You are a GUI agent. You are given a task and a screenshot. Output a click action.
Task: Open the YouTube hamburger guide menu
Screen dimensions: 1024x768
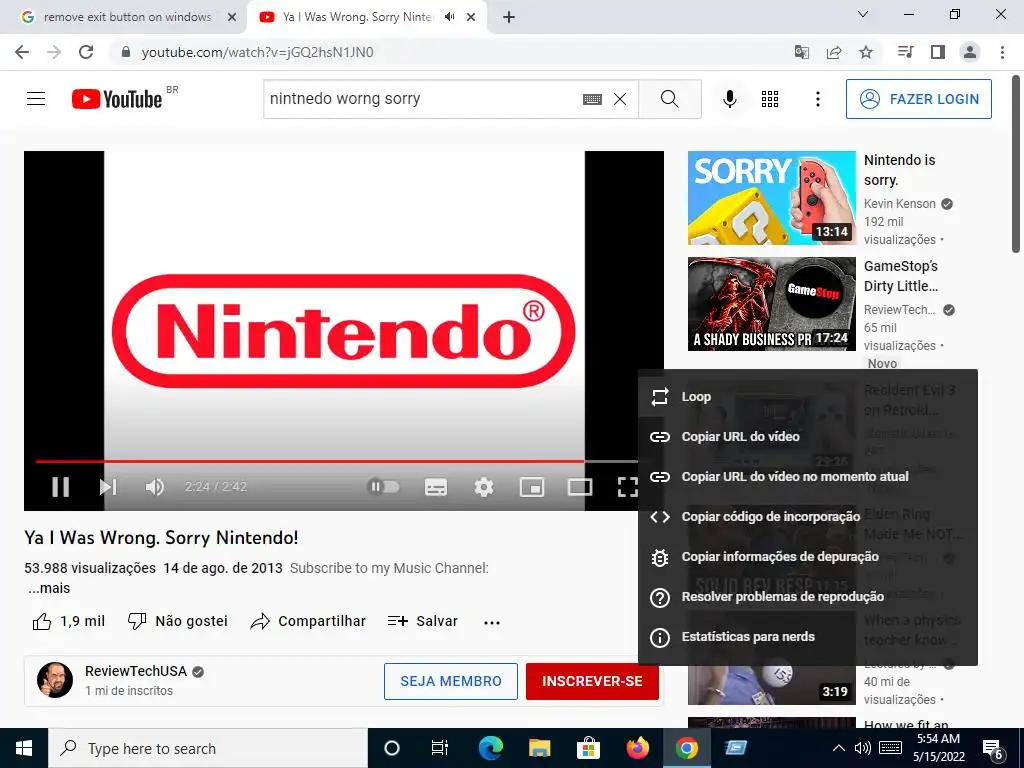[x=36, y=99]
